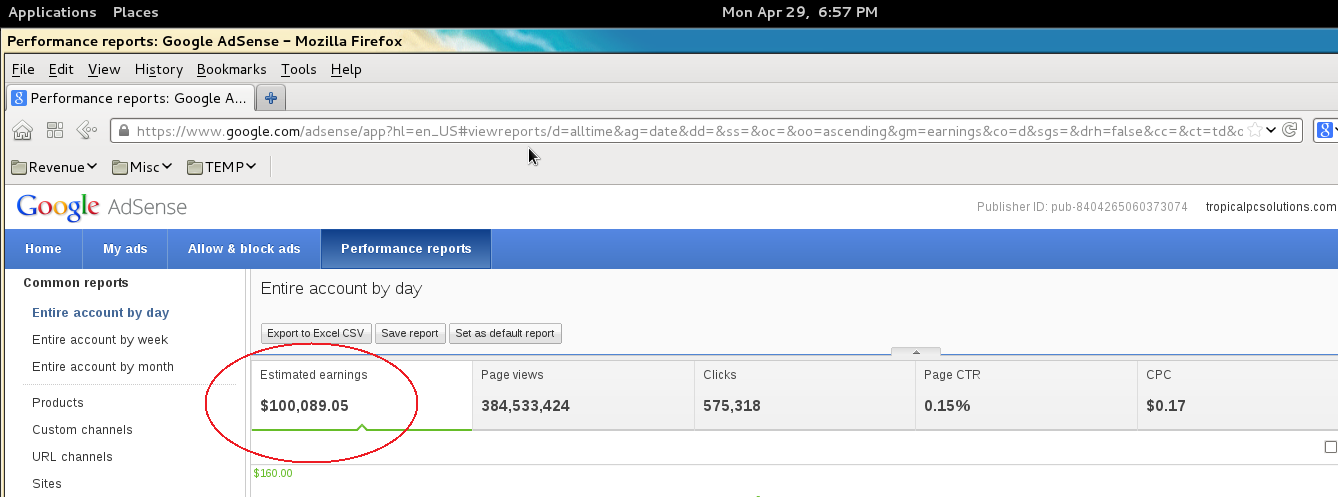Go to AdSense Home tab
The width and height of the screenshot is (1338, 497).
[x=43, y=249]
